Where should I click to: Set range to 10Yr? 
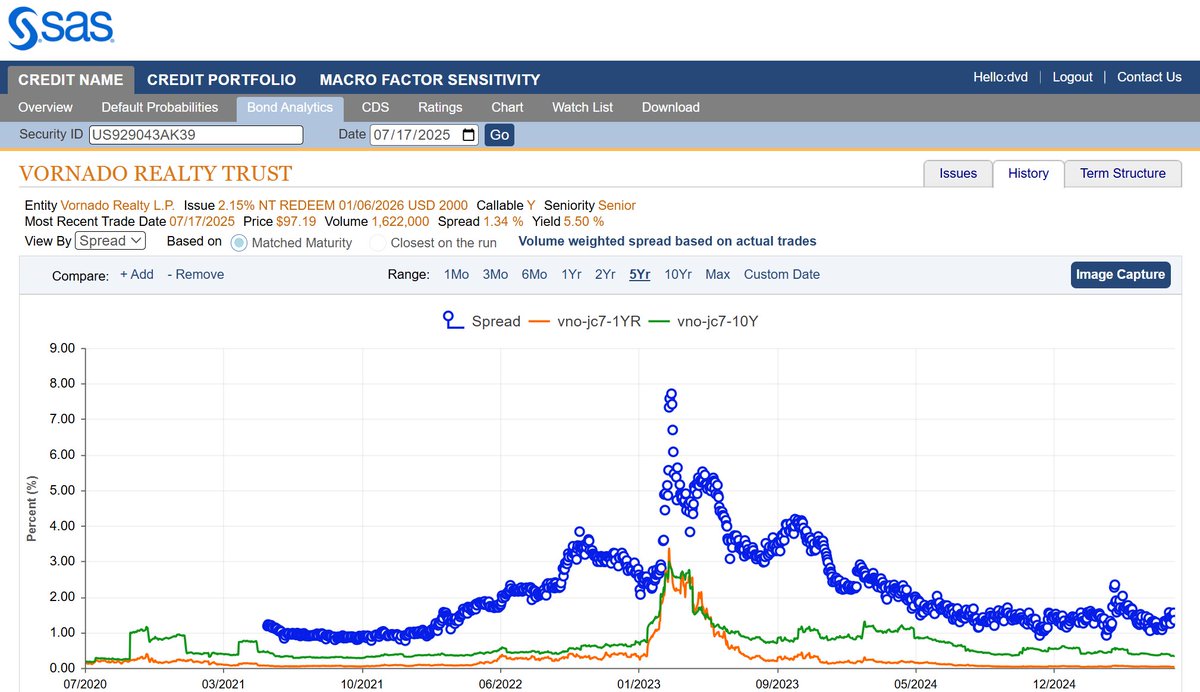677,274
